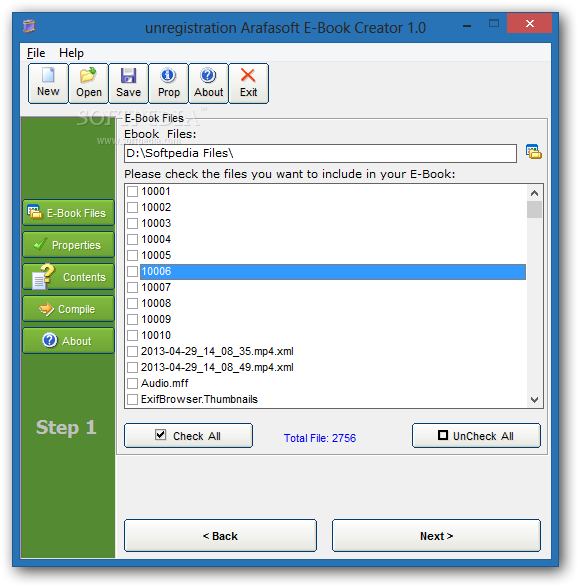
Task: Open the Compile step in sidebar
Action: [68, 309]
